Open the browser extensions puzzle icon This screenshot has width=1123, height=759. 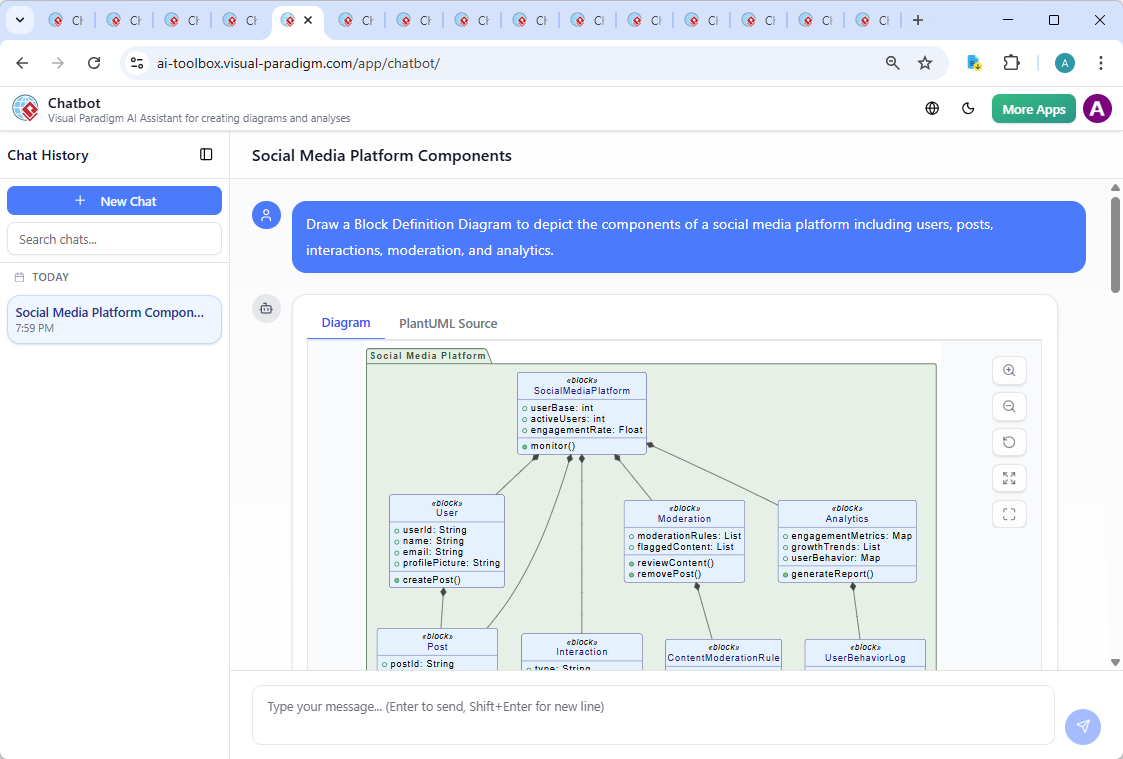tap(1011, 62)
